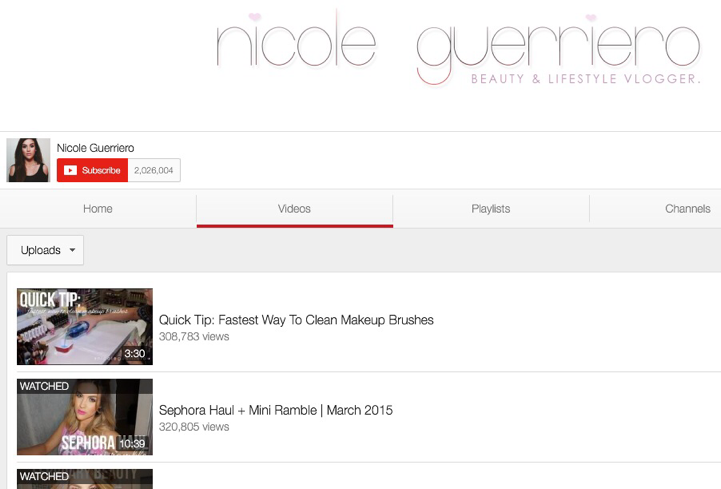Open the Playlists tab

pyautogui.click(x=491, y=209)
